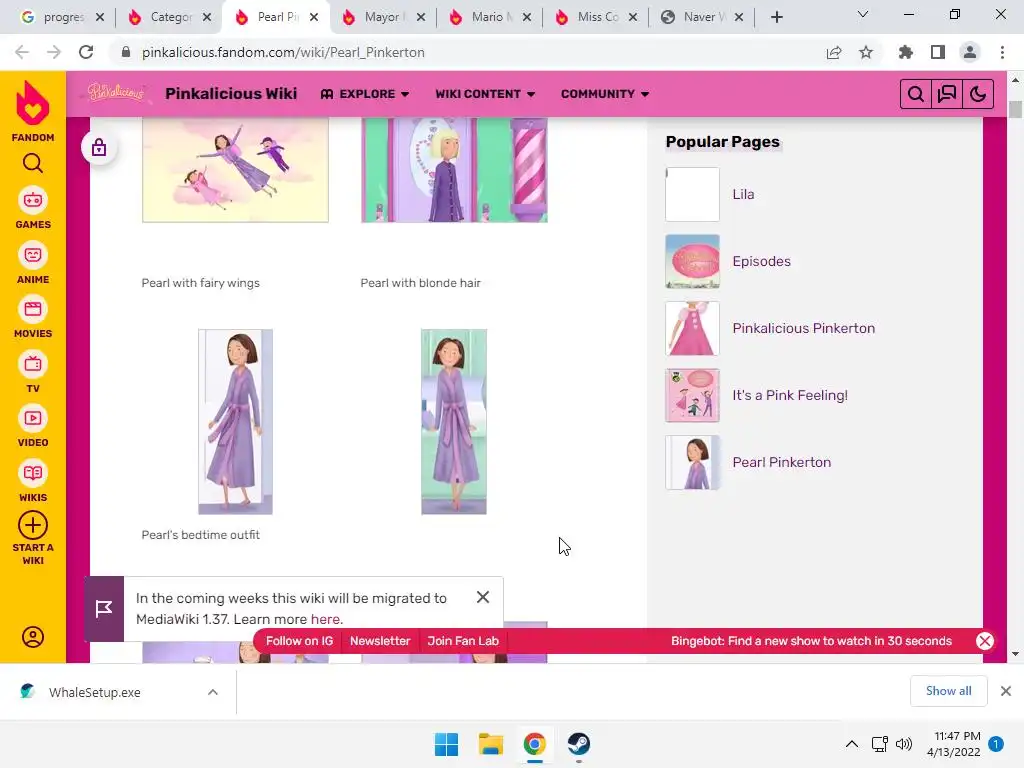Image resolution: width=1024 pixels, height=768 pixels.
Task: Close the Pearl Pinkerton tab
Action: pyautogui.click(x=314, y=17)
